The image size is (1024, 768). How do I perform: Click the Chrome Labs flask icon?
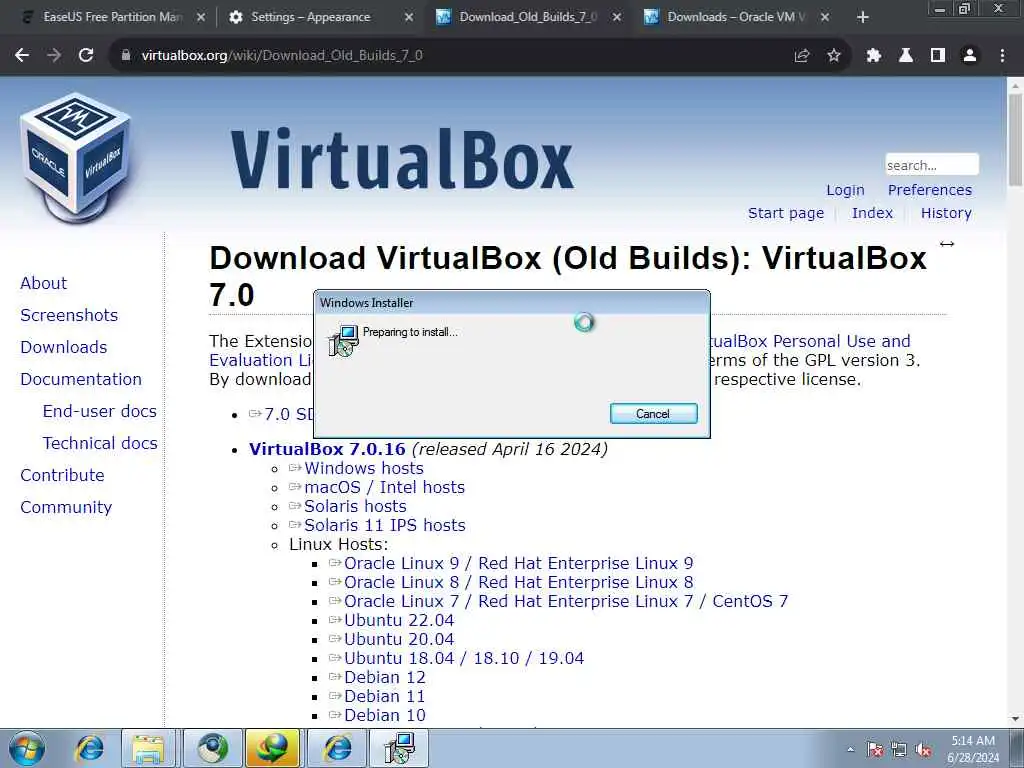point(906,56)
